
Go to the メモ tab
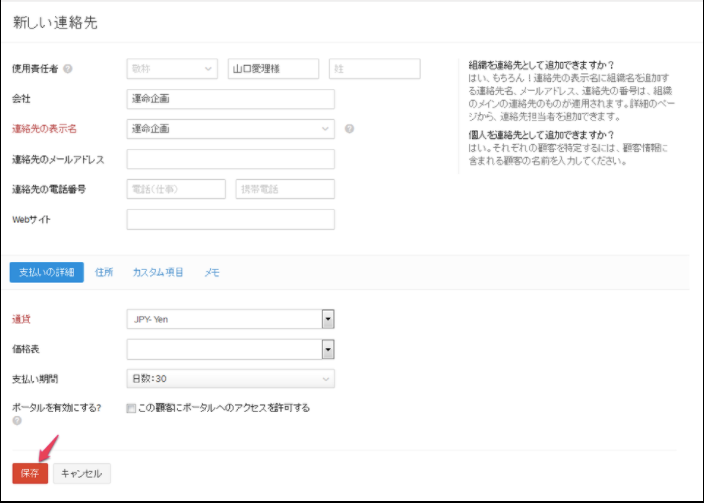212,273
